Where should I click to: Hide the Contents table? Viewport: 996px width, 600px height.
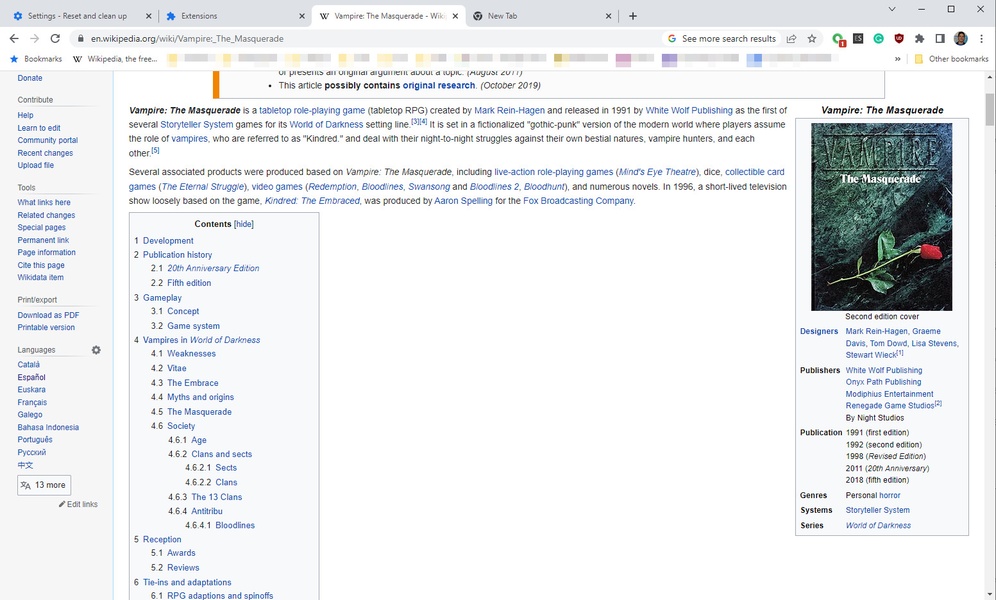[244, 224]
